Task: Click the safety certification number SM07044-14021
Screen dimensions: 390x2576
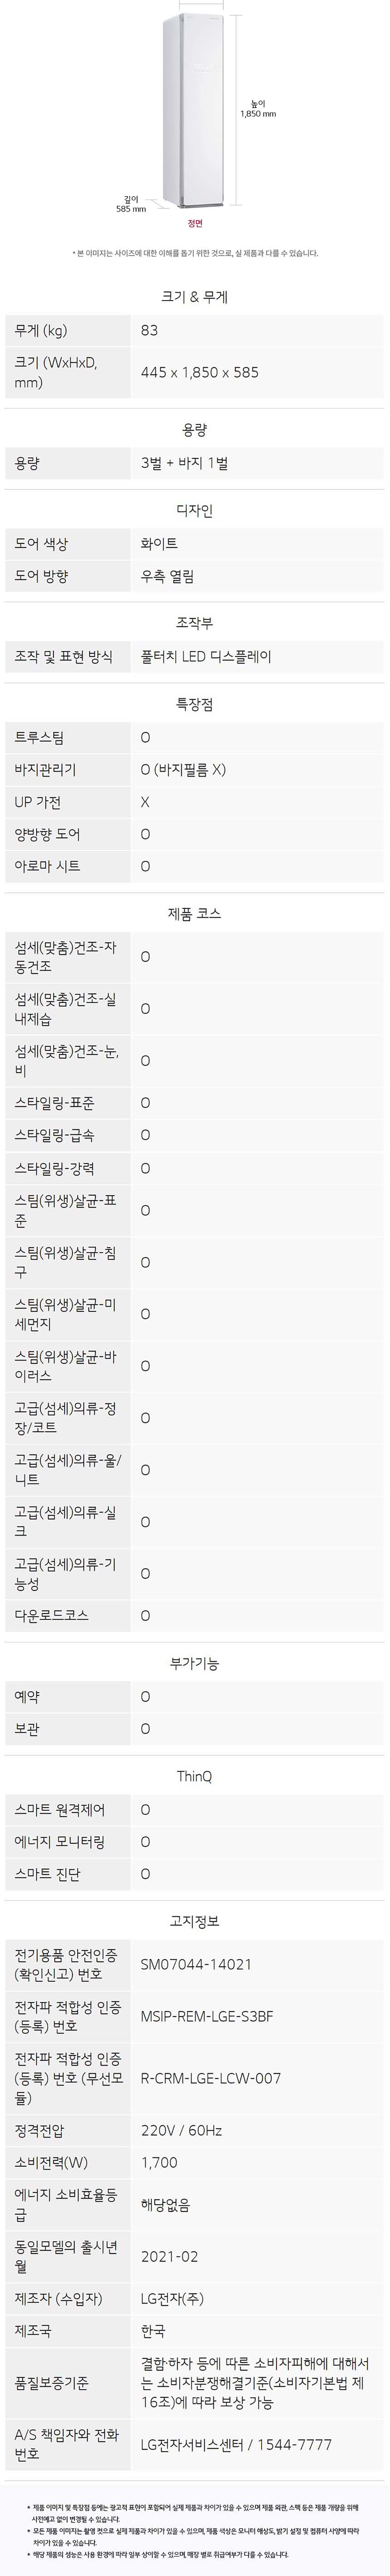Action: [197, 1964]
